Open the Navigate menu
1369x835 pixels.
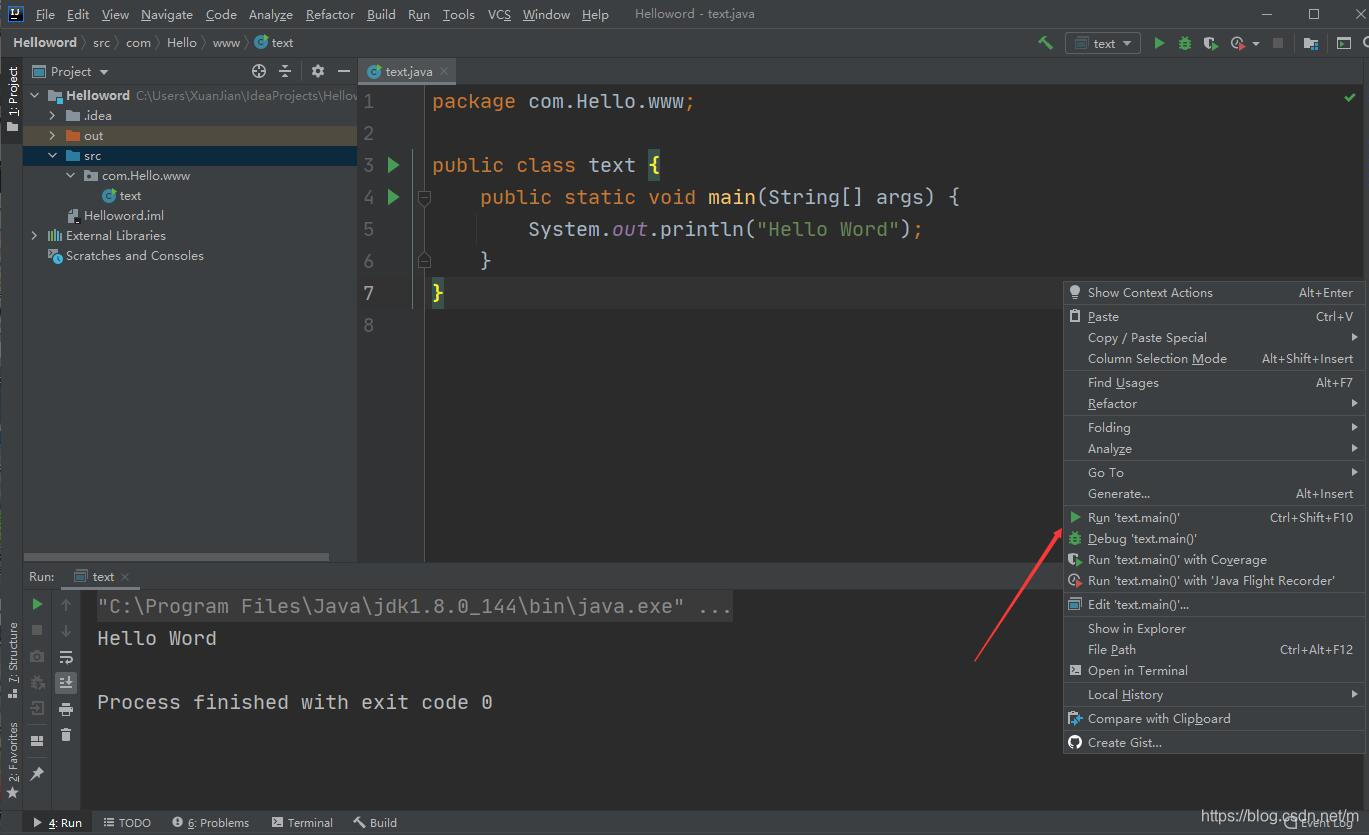point(167,14)
